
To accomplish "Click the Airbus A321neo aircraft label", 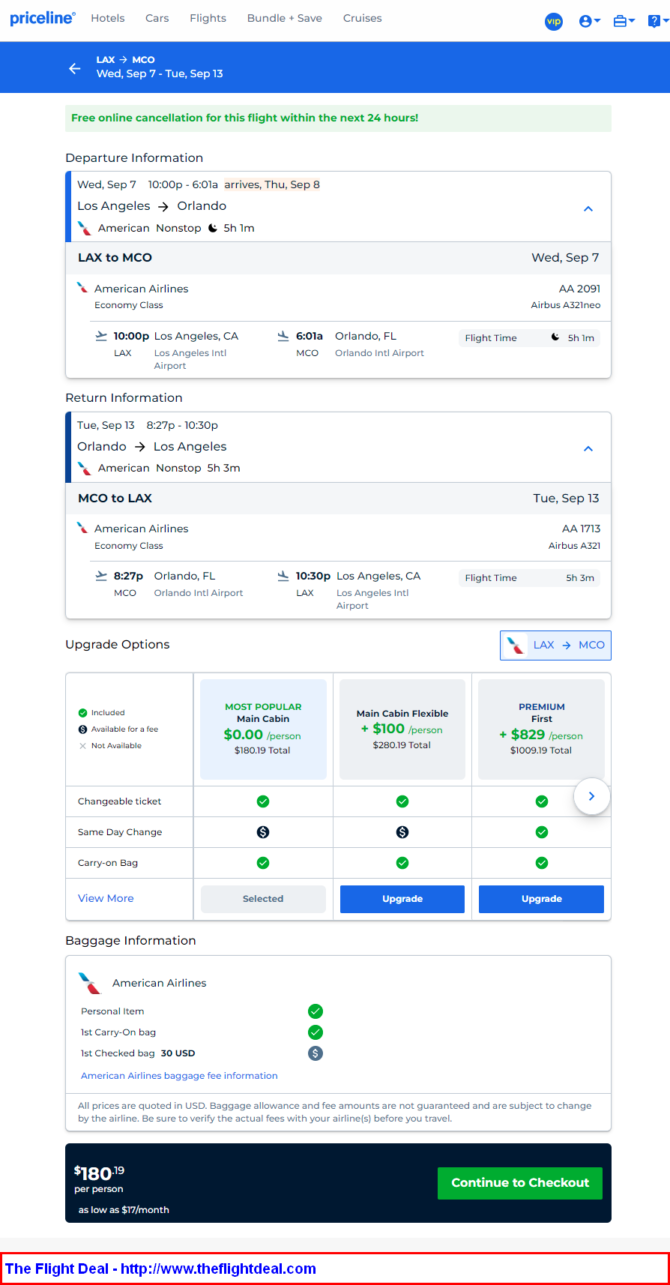I will point(566,305).
